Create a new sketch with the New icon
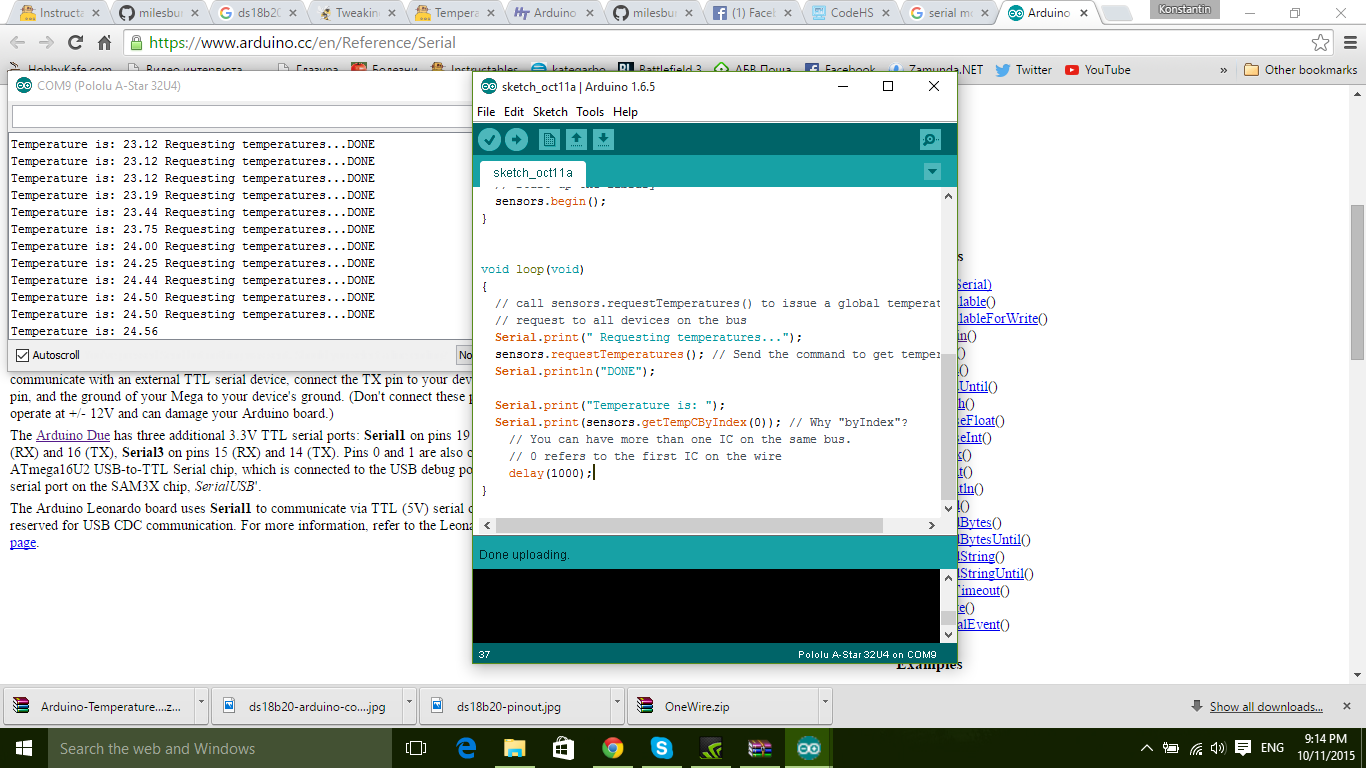The image size is (1366, 768). point(549,140)
